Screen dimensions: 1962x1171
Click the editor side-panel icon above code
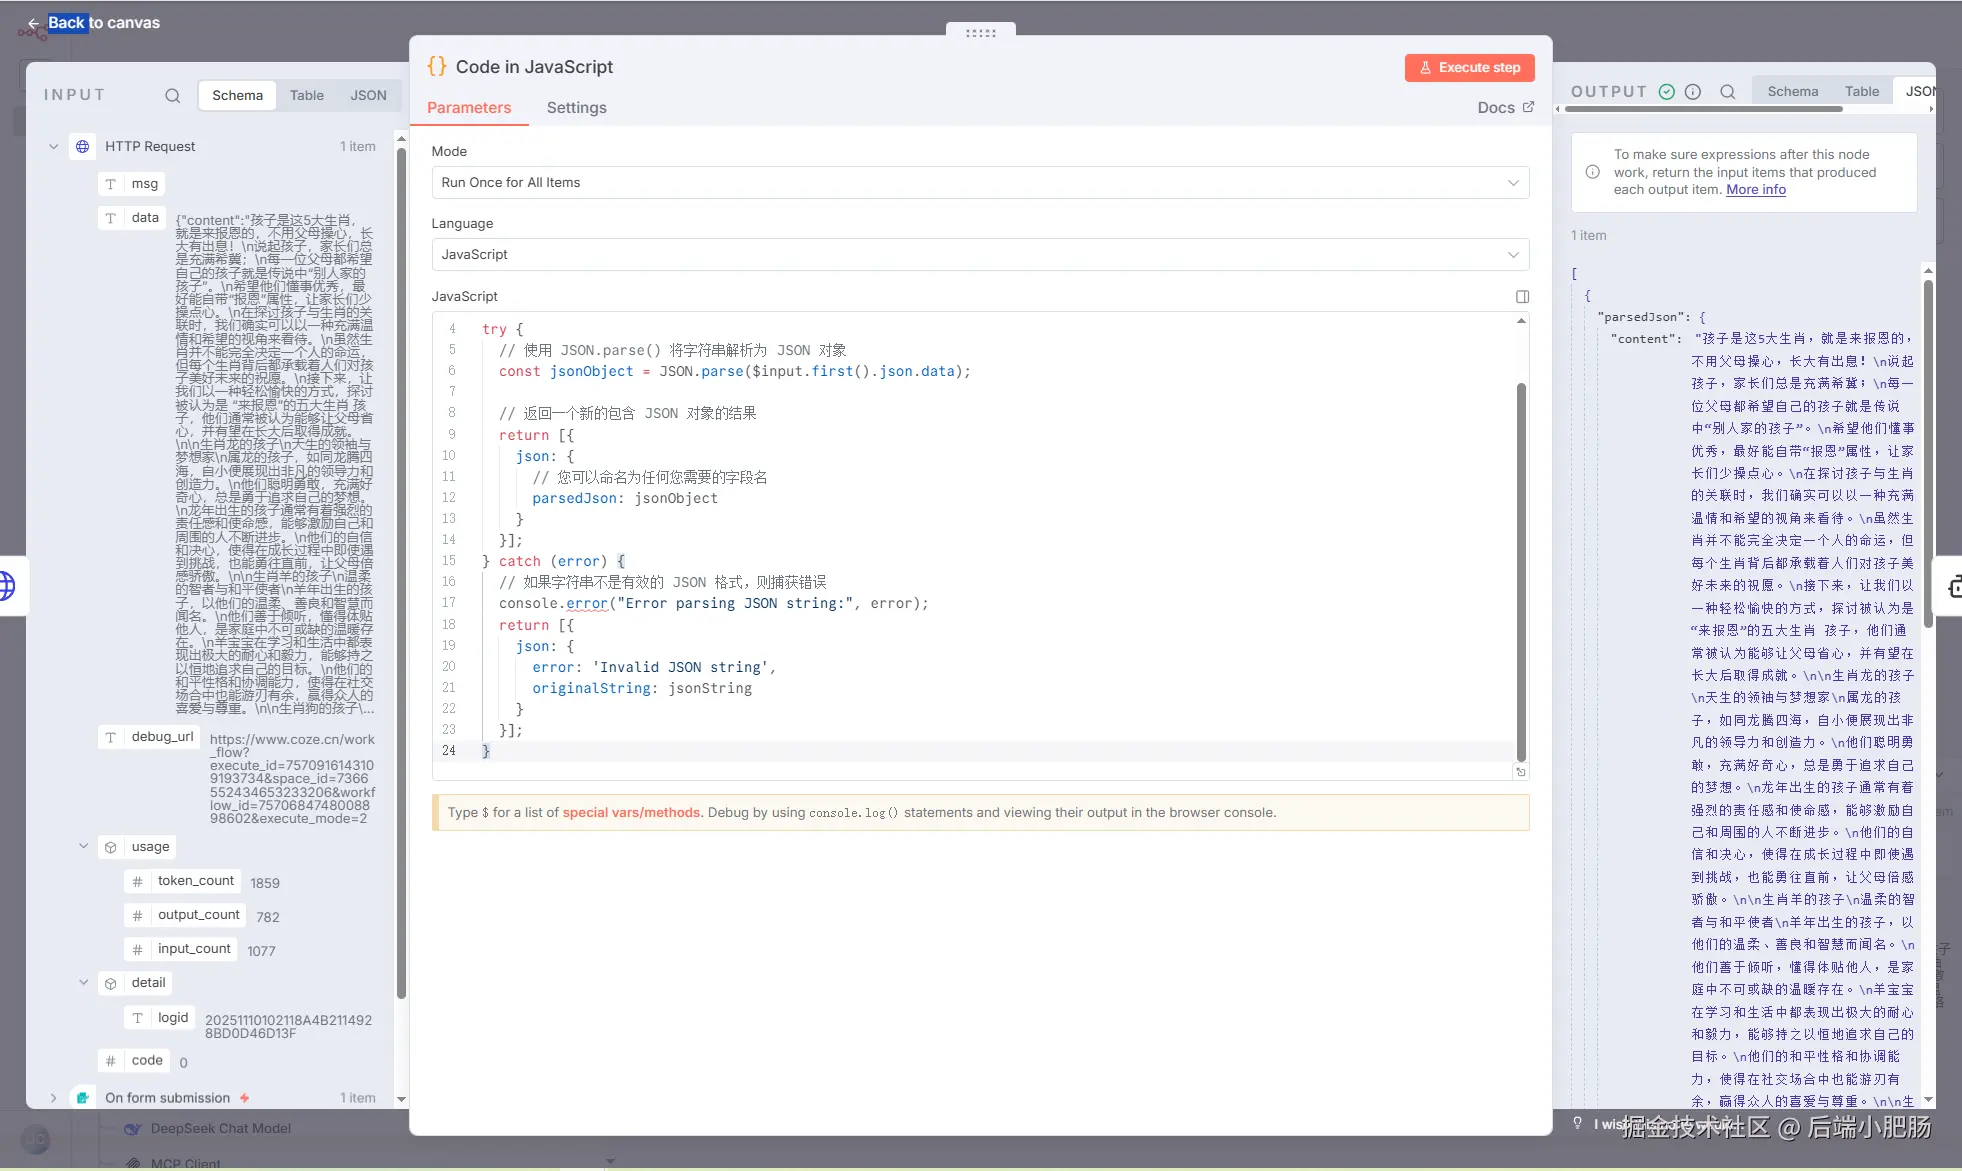1522,297
